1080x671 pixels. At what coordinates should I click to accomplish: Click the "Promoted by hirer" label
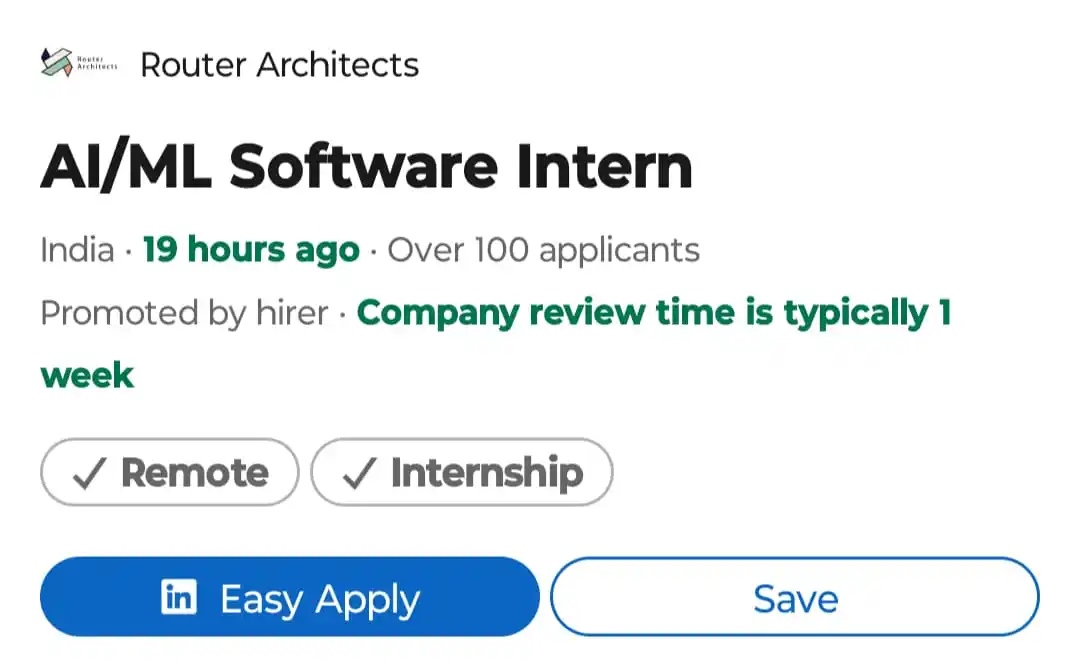point(184,313)
